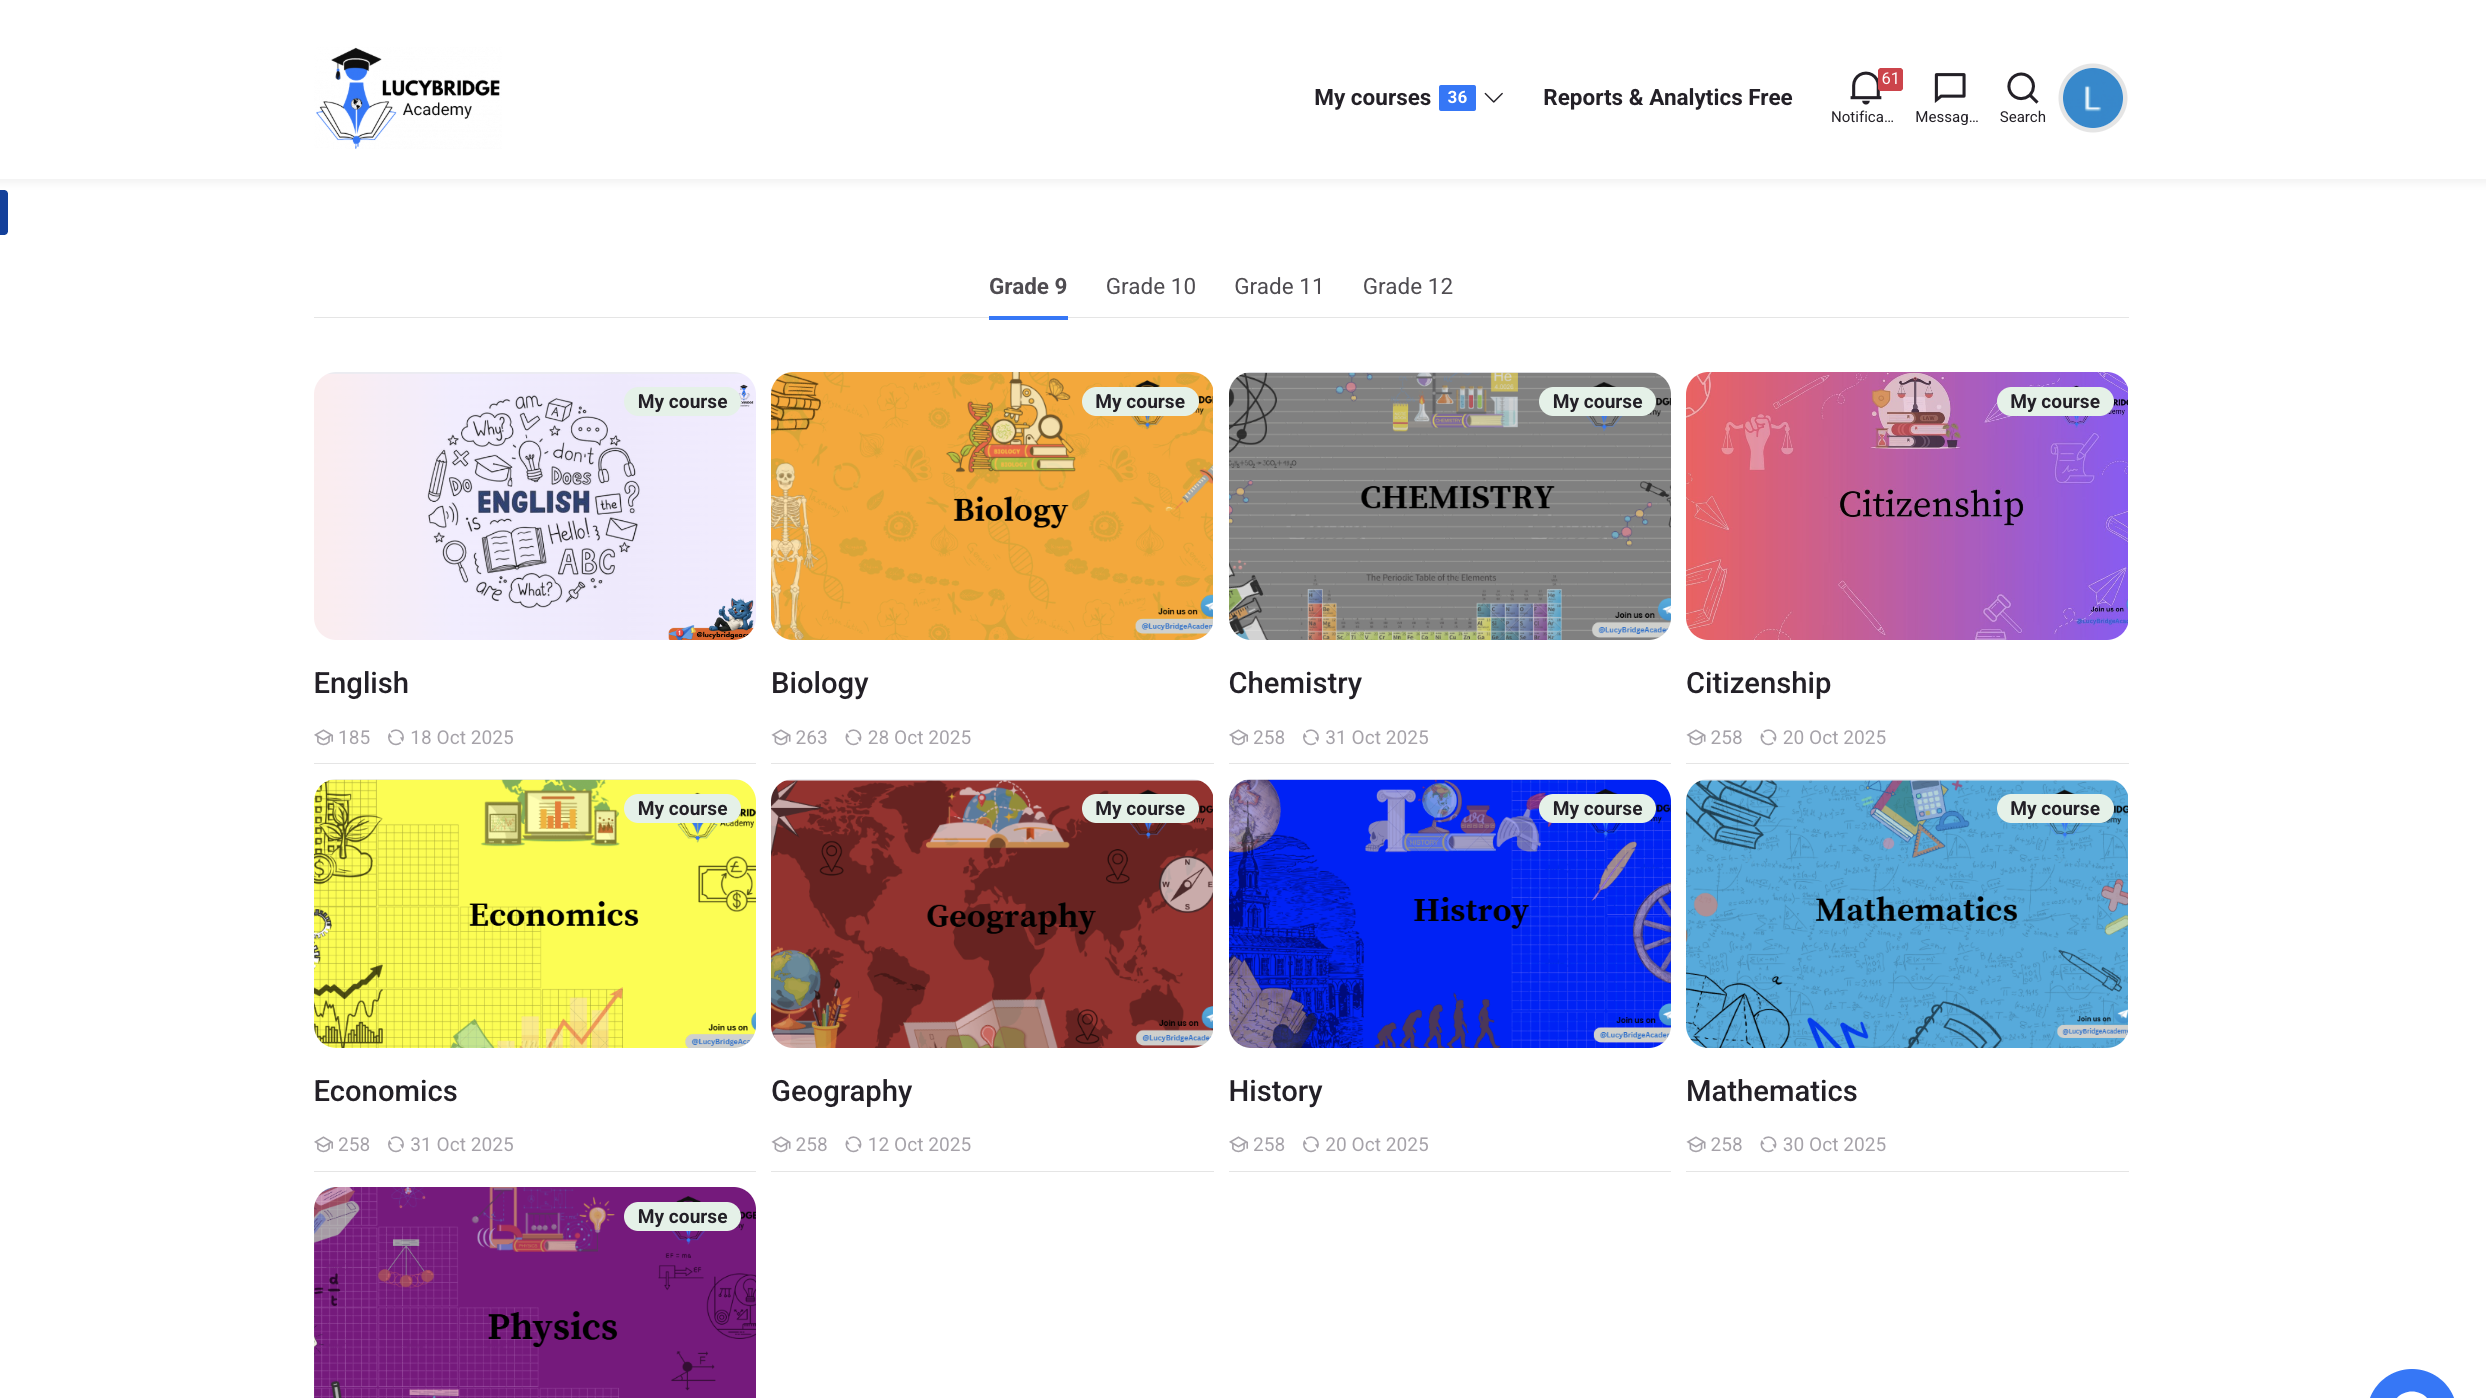Select the Grade 12 tab
Viewport: 2486px width, 1398px height.
click(x=1407, y=287)
